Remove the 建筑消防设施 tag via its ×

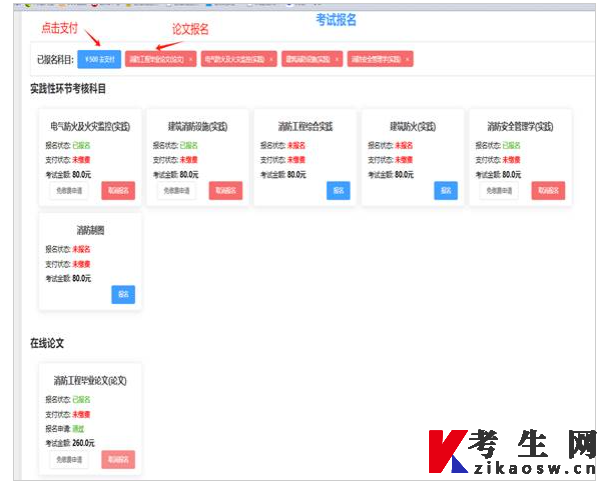pos(337,59)
